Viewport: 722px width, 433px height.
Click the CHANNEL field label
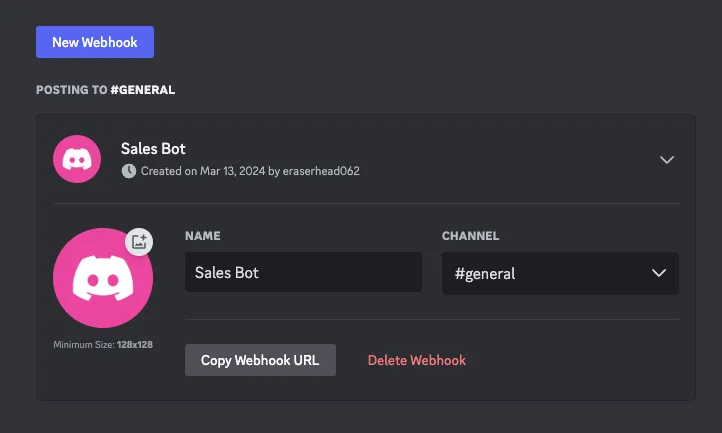point(471,236)
